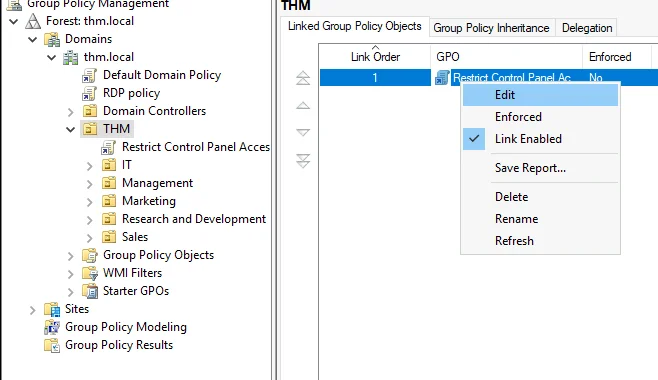Screen dimensions: 658x380
Task: Expand the Marketing OU
Action: (89, 203)
